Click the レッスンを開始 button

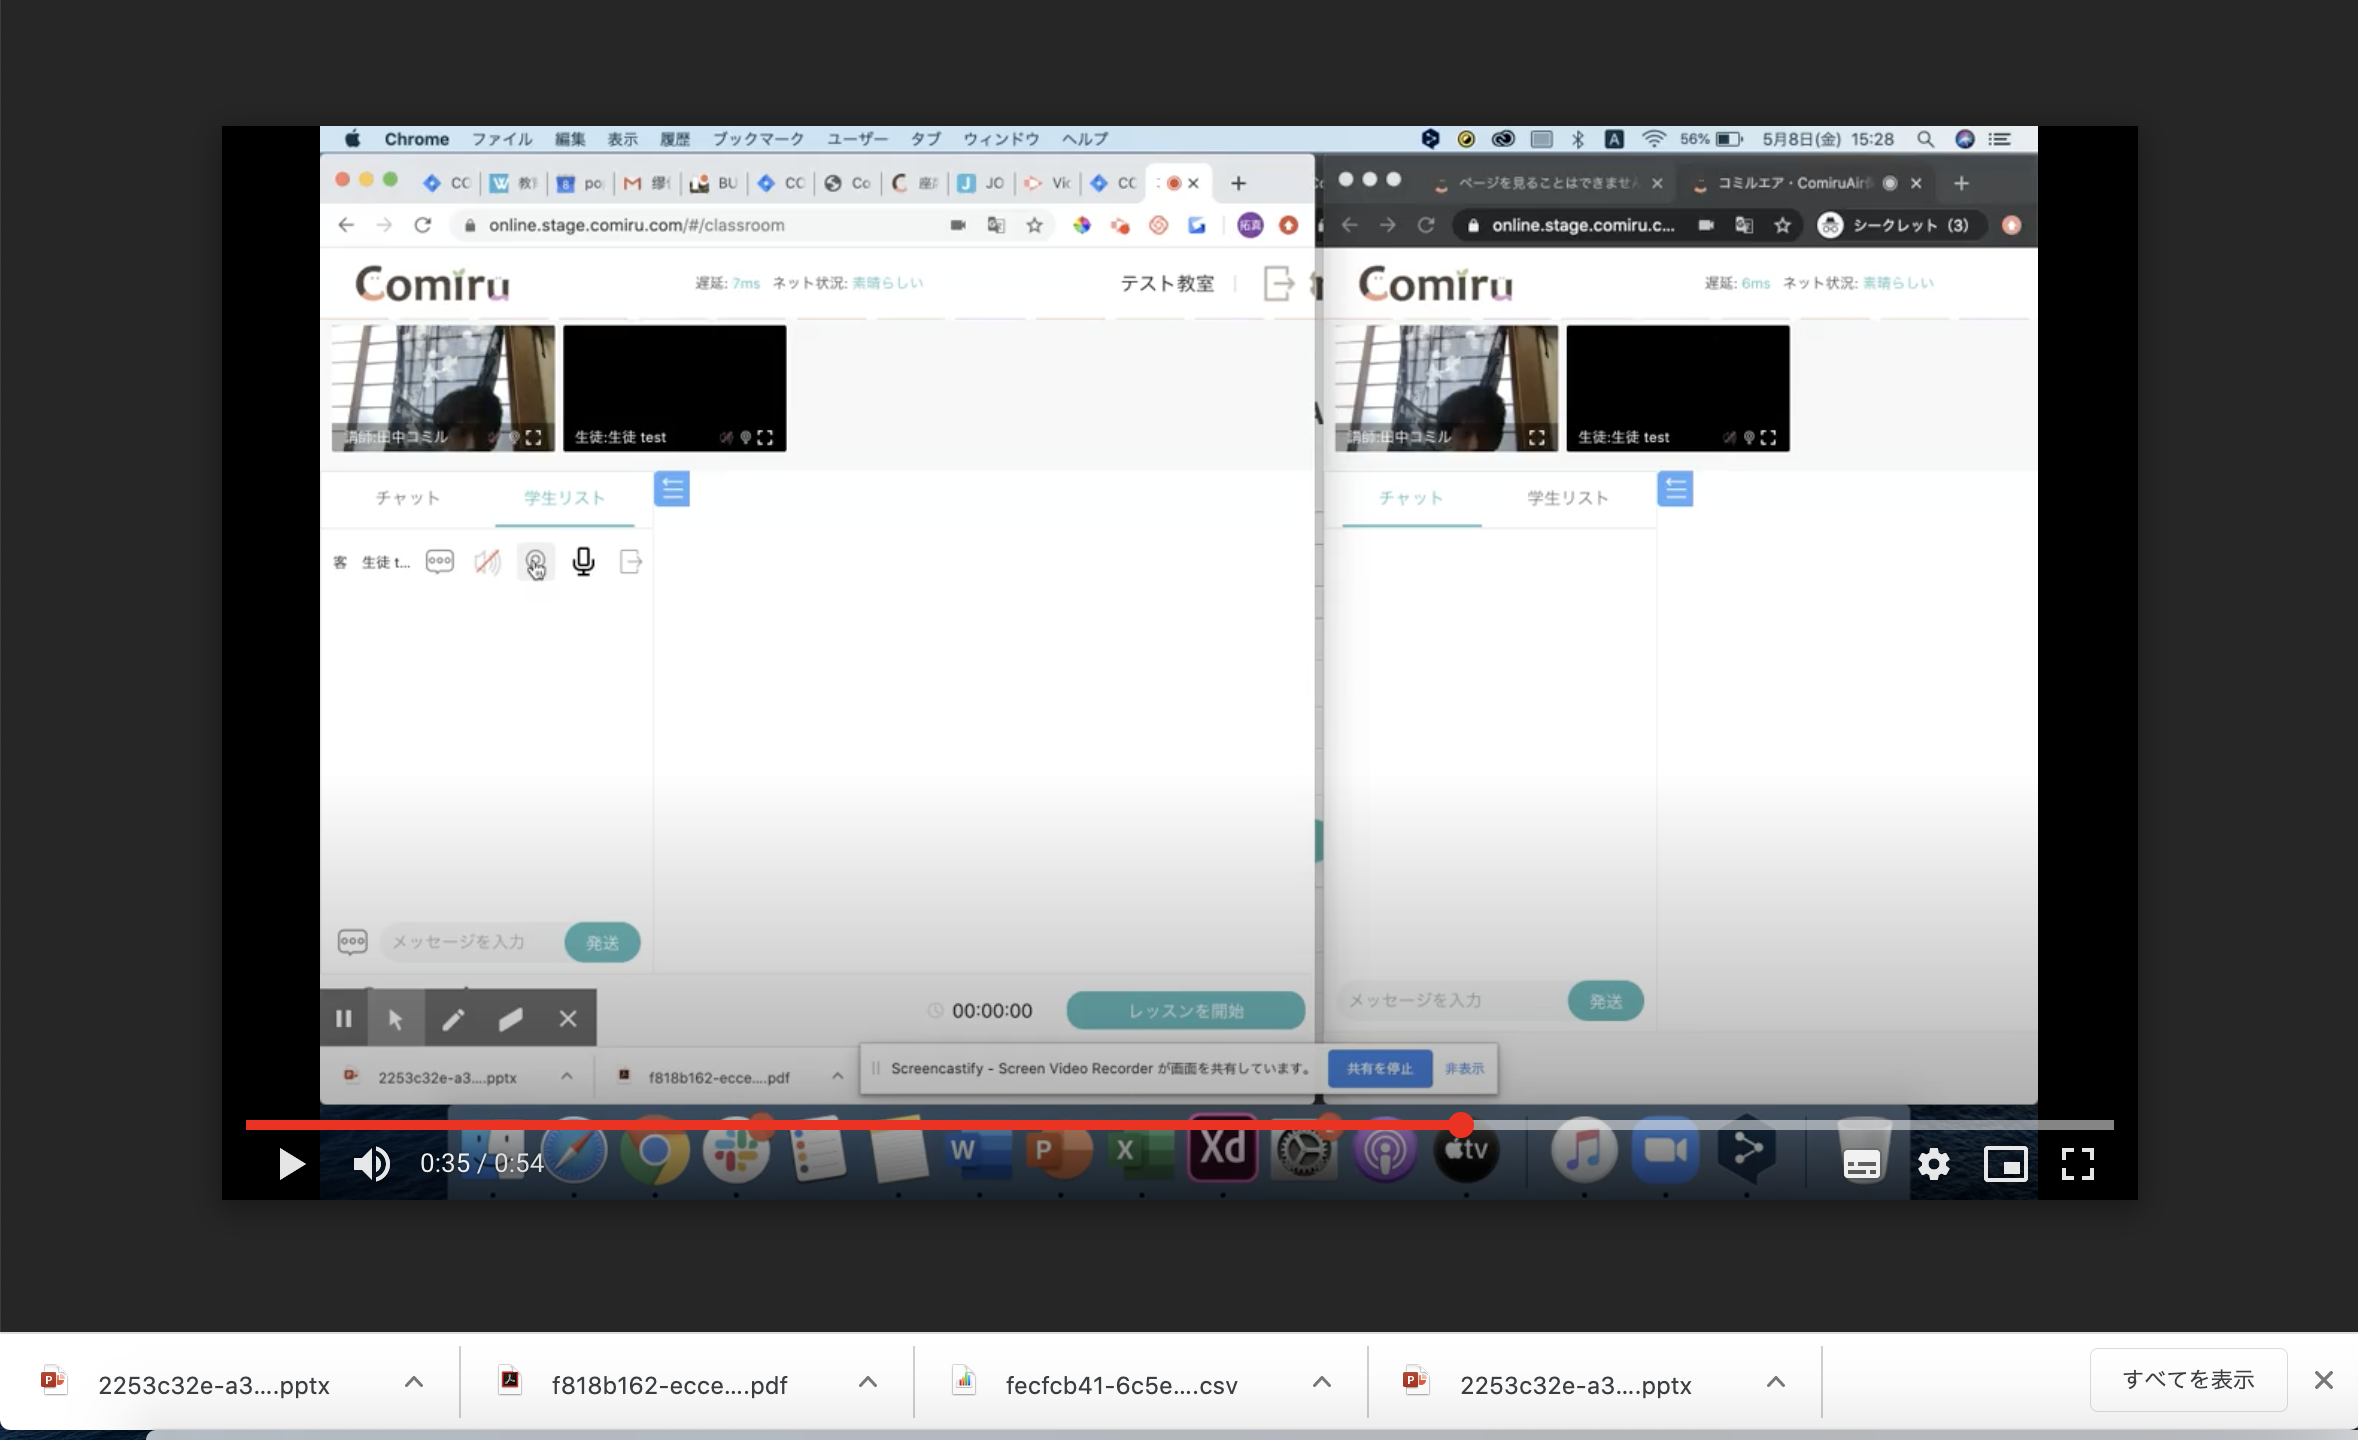(1185, 1011)
